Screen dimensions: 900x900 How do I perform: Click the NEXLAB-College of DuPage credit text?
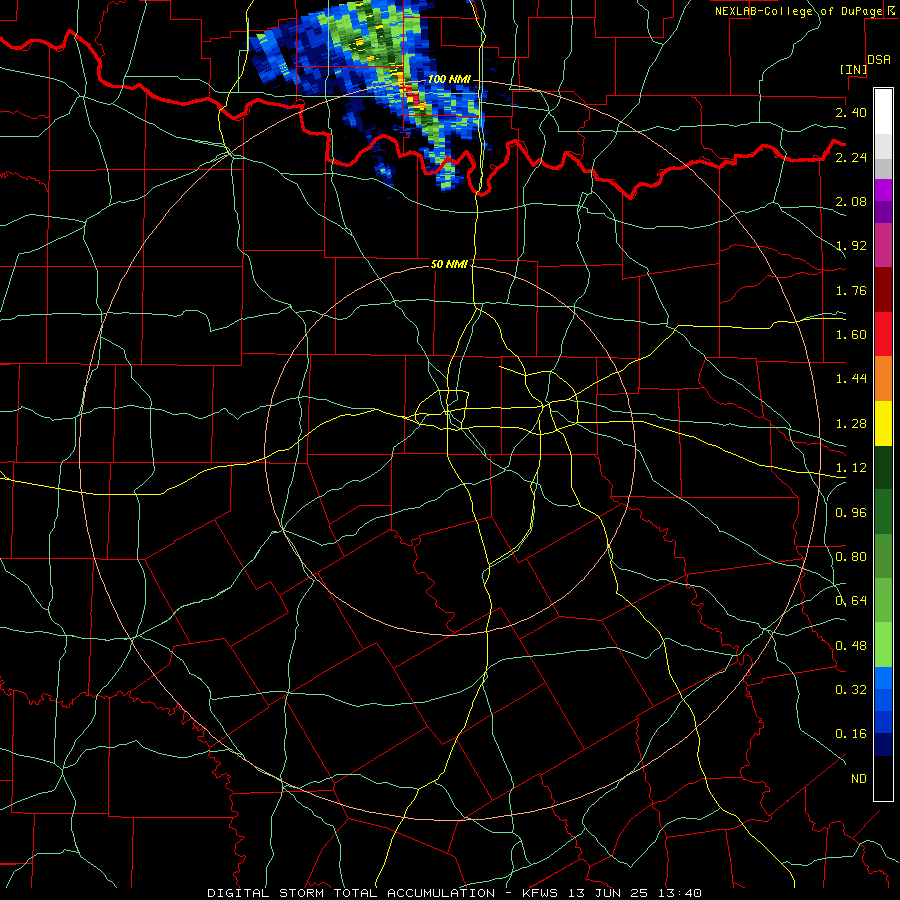click(x=798, y=11)
